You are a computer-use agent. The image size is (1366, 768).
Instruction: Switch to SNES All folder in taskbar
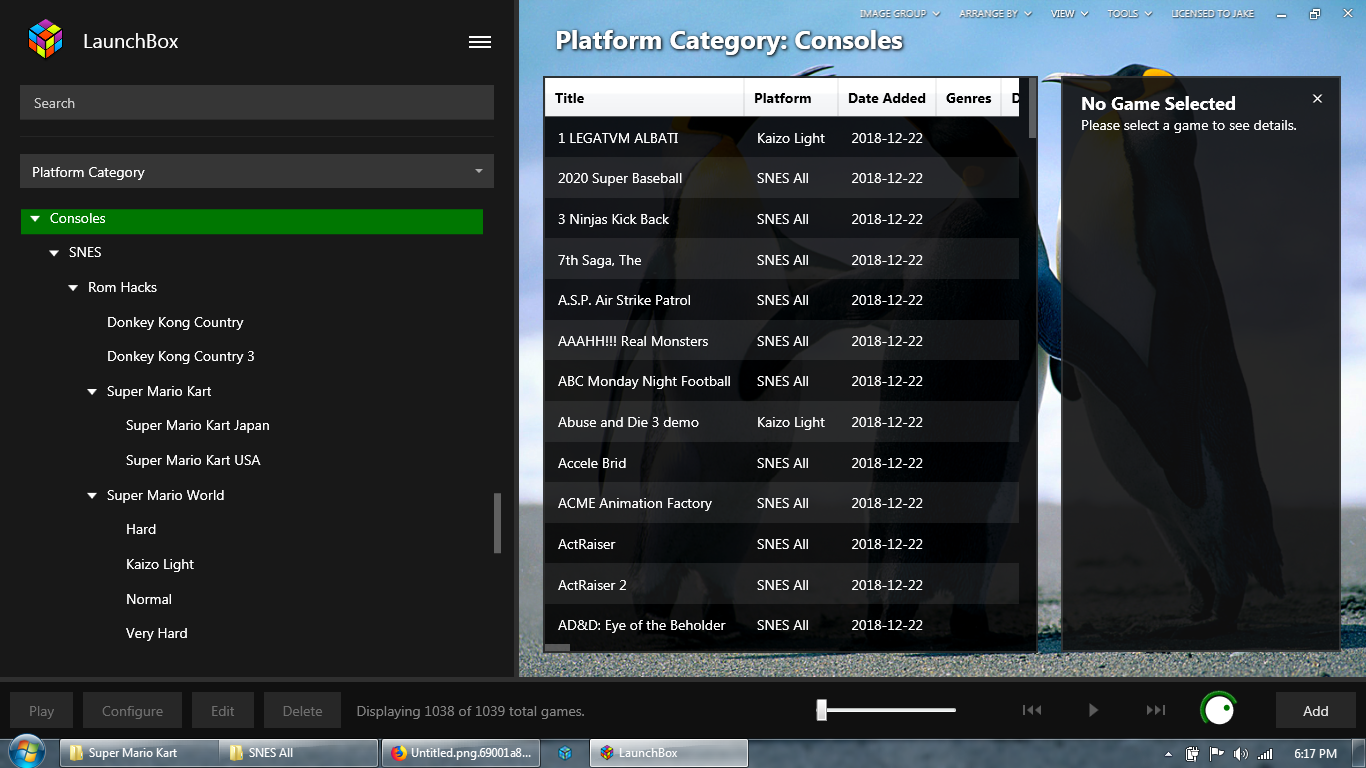coord(300,753)
